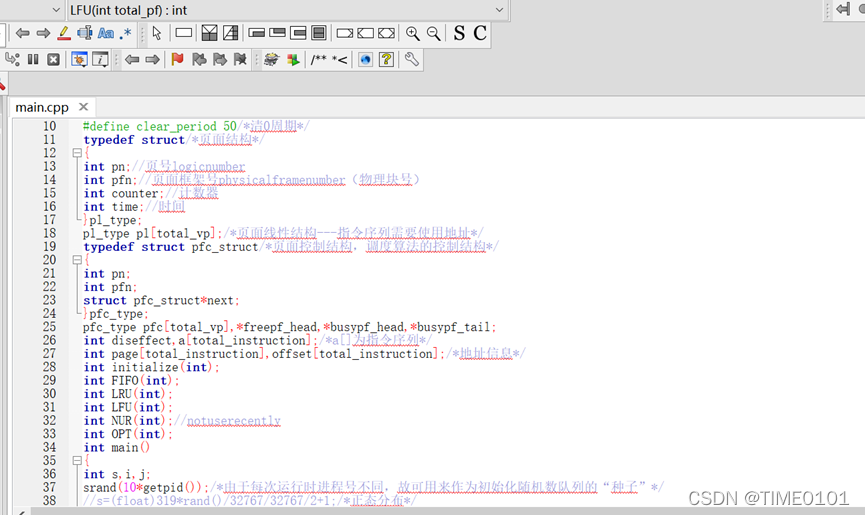This screenshot has height=515, width=865.
Task: Select the second loop brick tool
Action: pyautogui.click(x=277, y=33)
